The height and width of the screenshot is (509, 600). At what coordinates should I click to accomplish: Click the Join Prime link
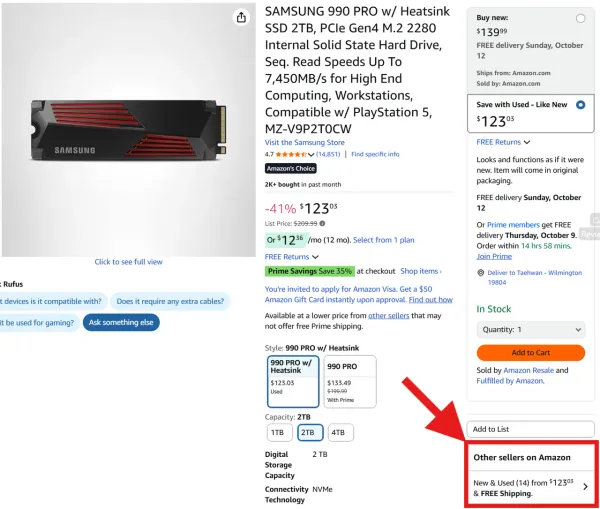click(494, 256)
